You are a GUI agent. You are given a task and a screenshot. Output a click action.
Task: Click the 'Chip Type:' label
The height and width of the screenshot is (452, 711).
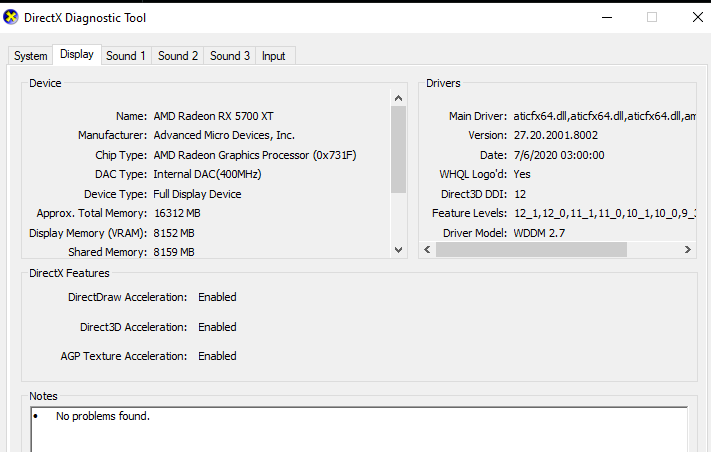121,155
